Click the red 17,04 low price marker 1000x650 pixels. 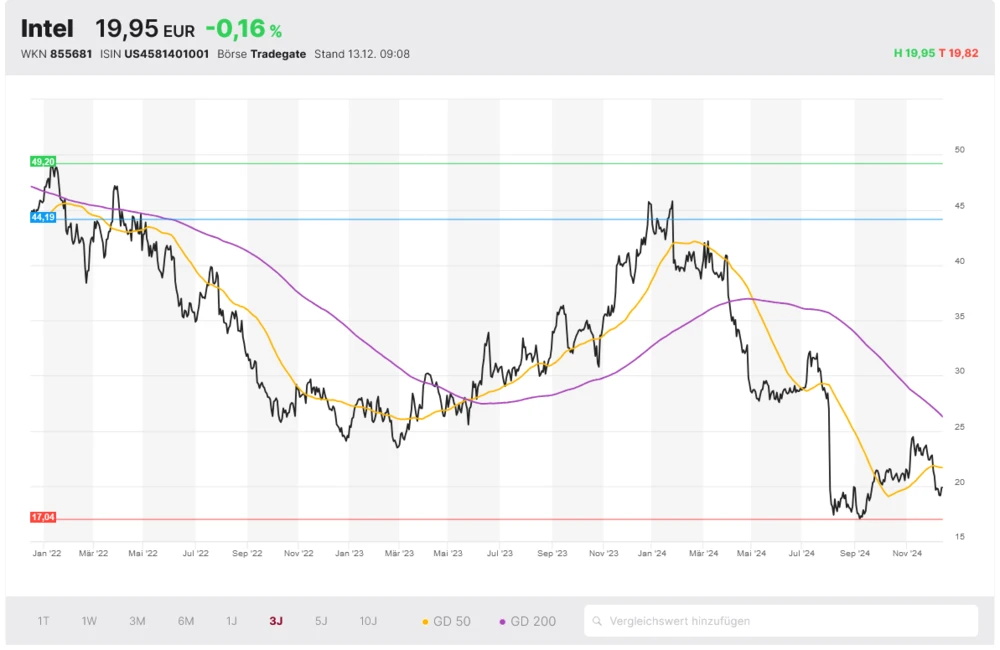(43, 518)
